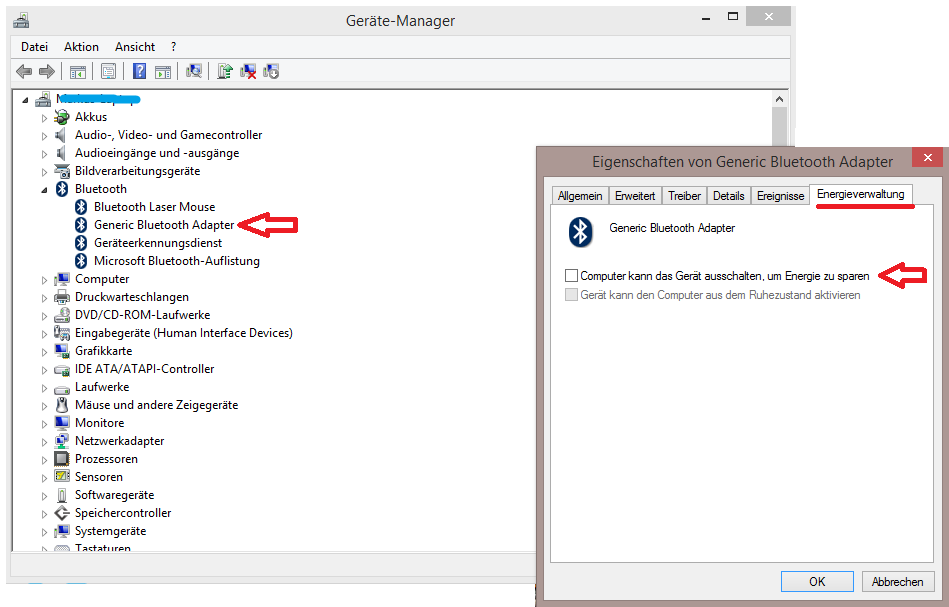
Task: Click the DVD/CD-ROM-Laufwerke disc icon
Action: click(x=62, y=315)
